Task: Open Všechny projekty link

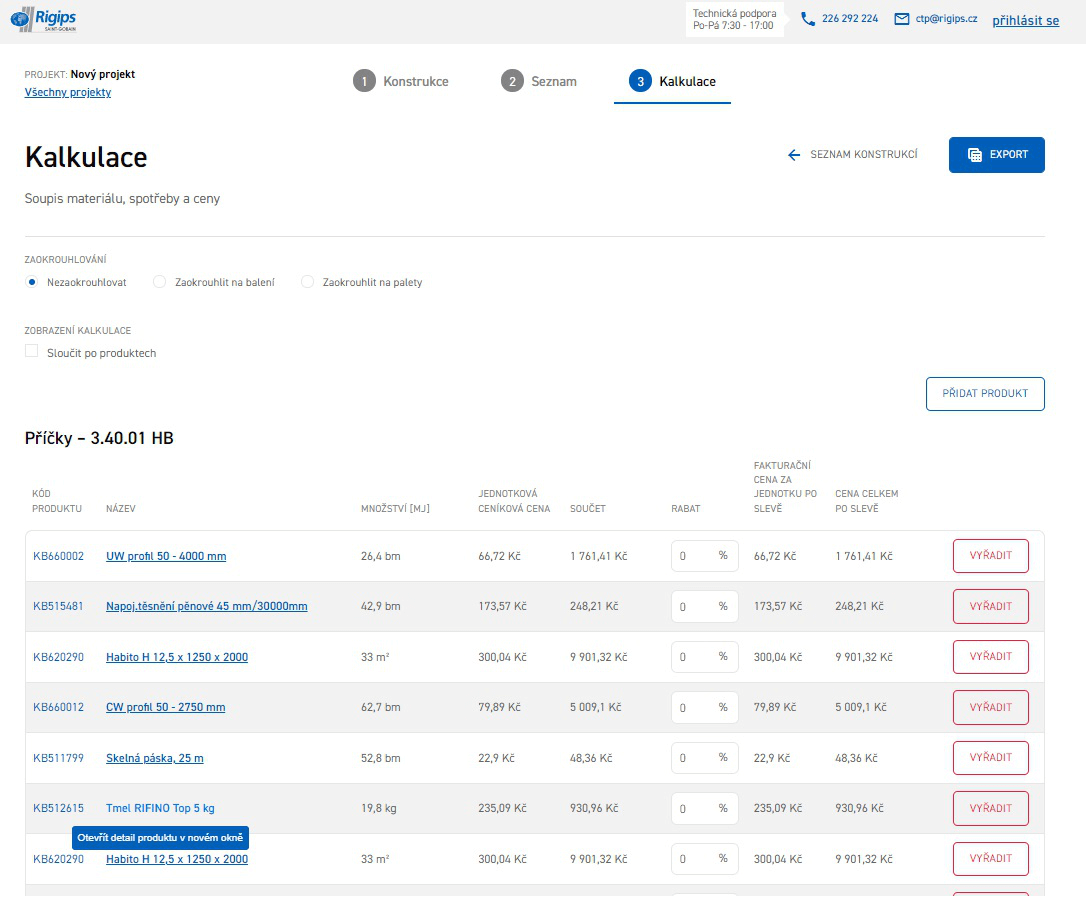Action: [68, 93]
